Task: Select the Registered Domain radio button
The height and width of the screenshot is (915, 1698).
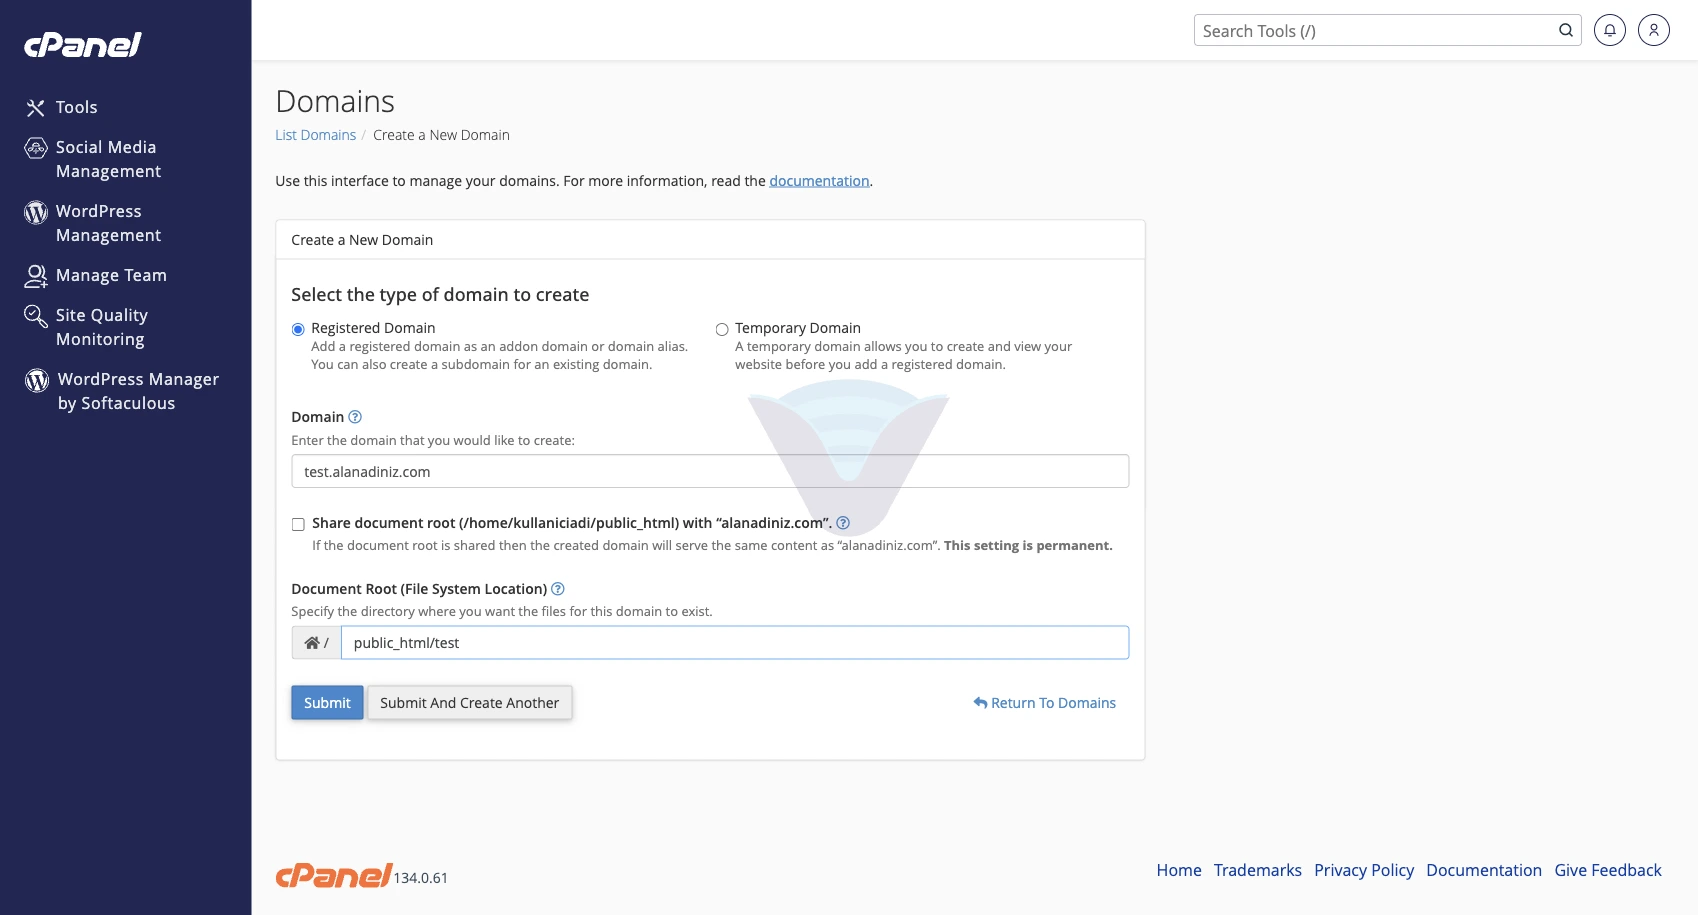Action: [x=298, y=329]
